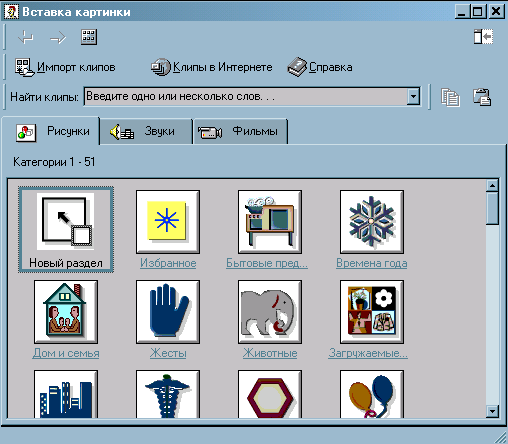Open the Бытовые предметы stove thumbnail

(x=270, y=222)
